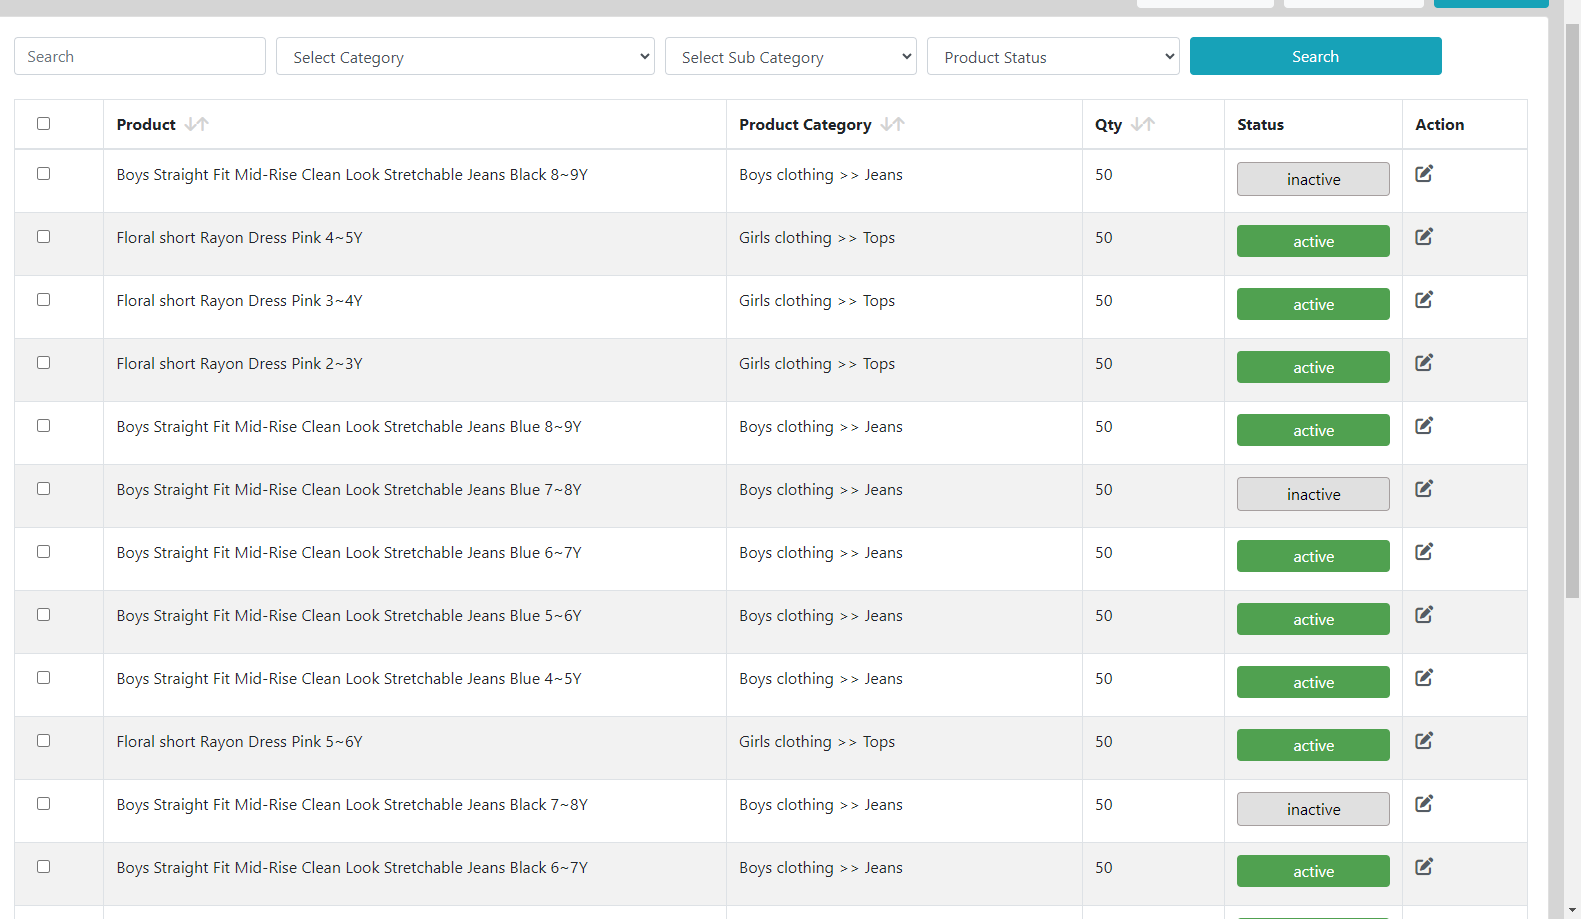
Task: Edit Boys Jeans Blue 8~9Y product
Action: coord(1424,426)
